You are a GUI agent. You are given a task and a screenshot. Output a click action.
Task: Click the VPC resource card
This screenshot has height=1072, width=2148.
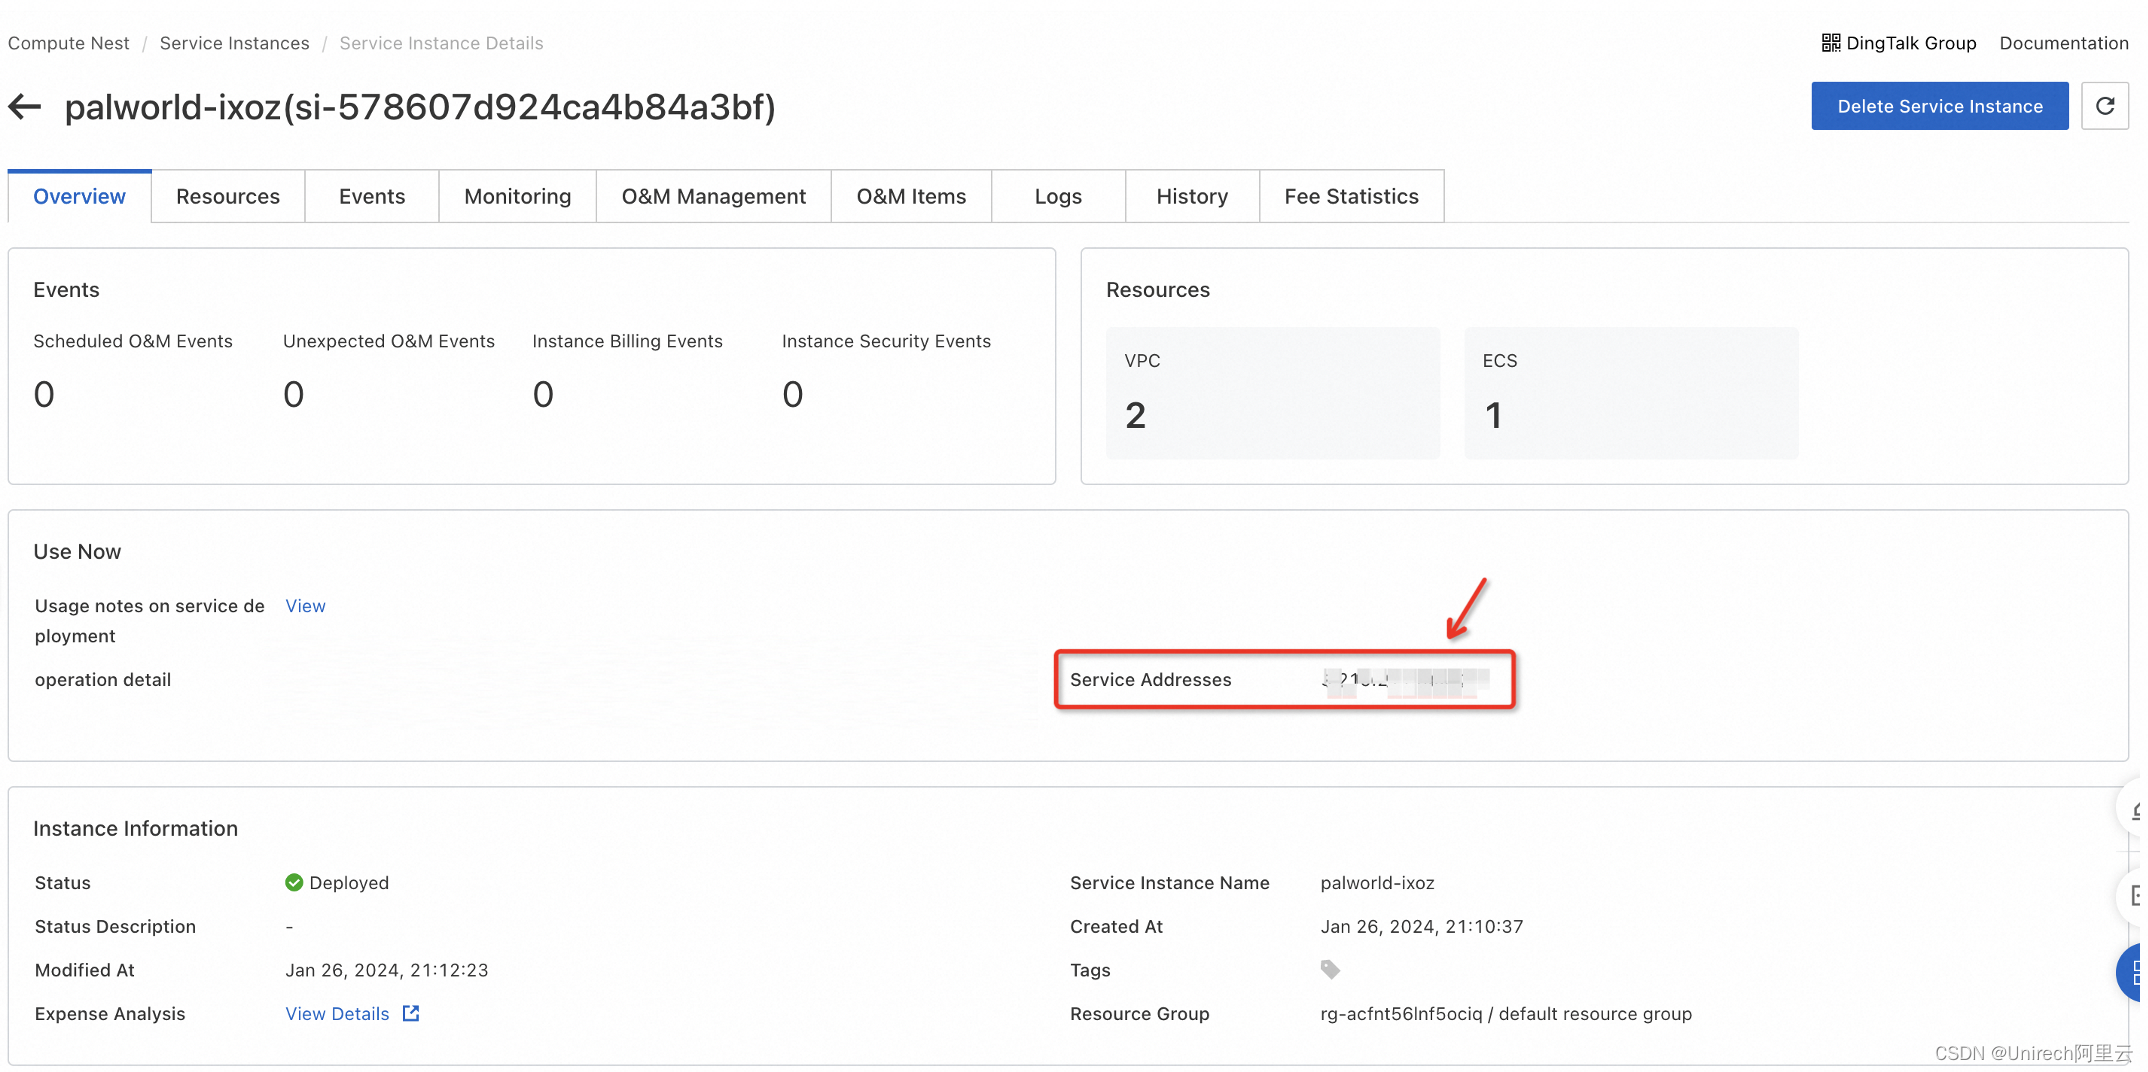coord(1273,393)
